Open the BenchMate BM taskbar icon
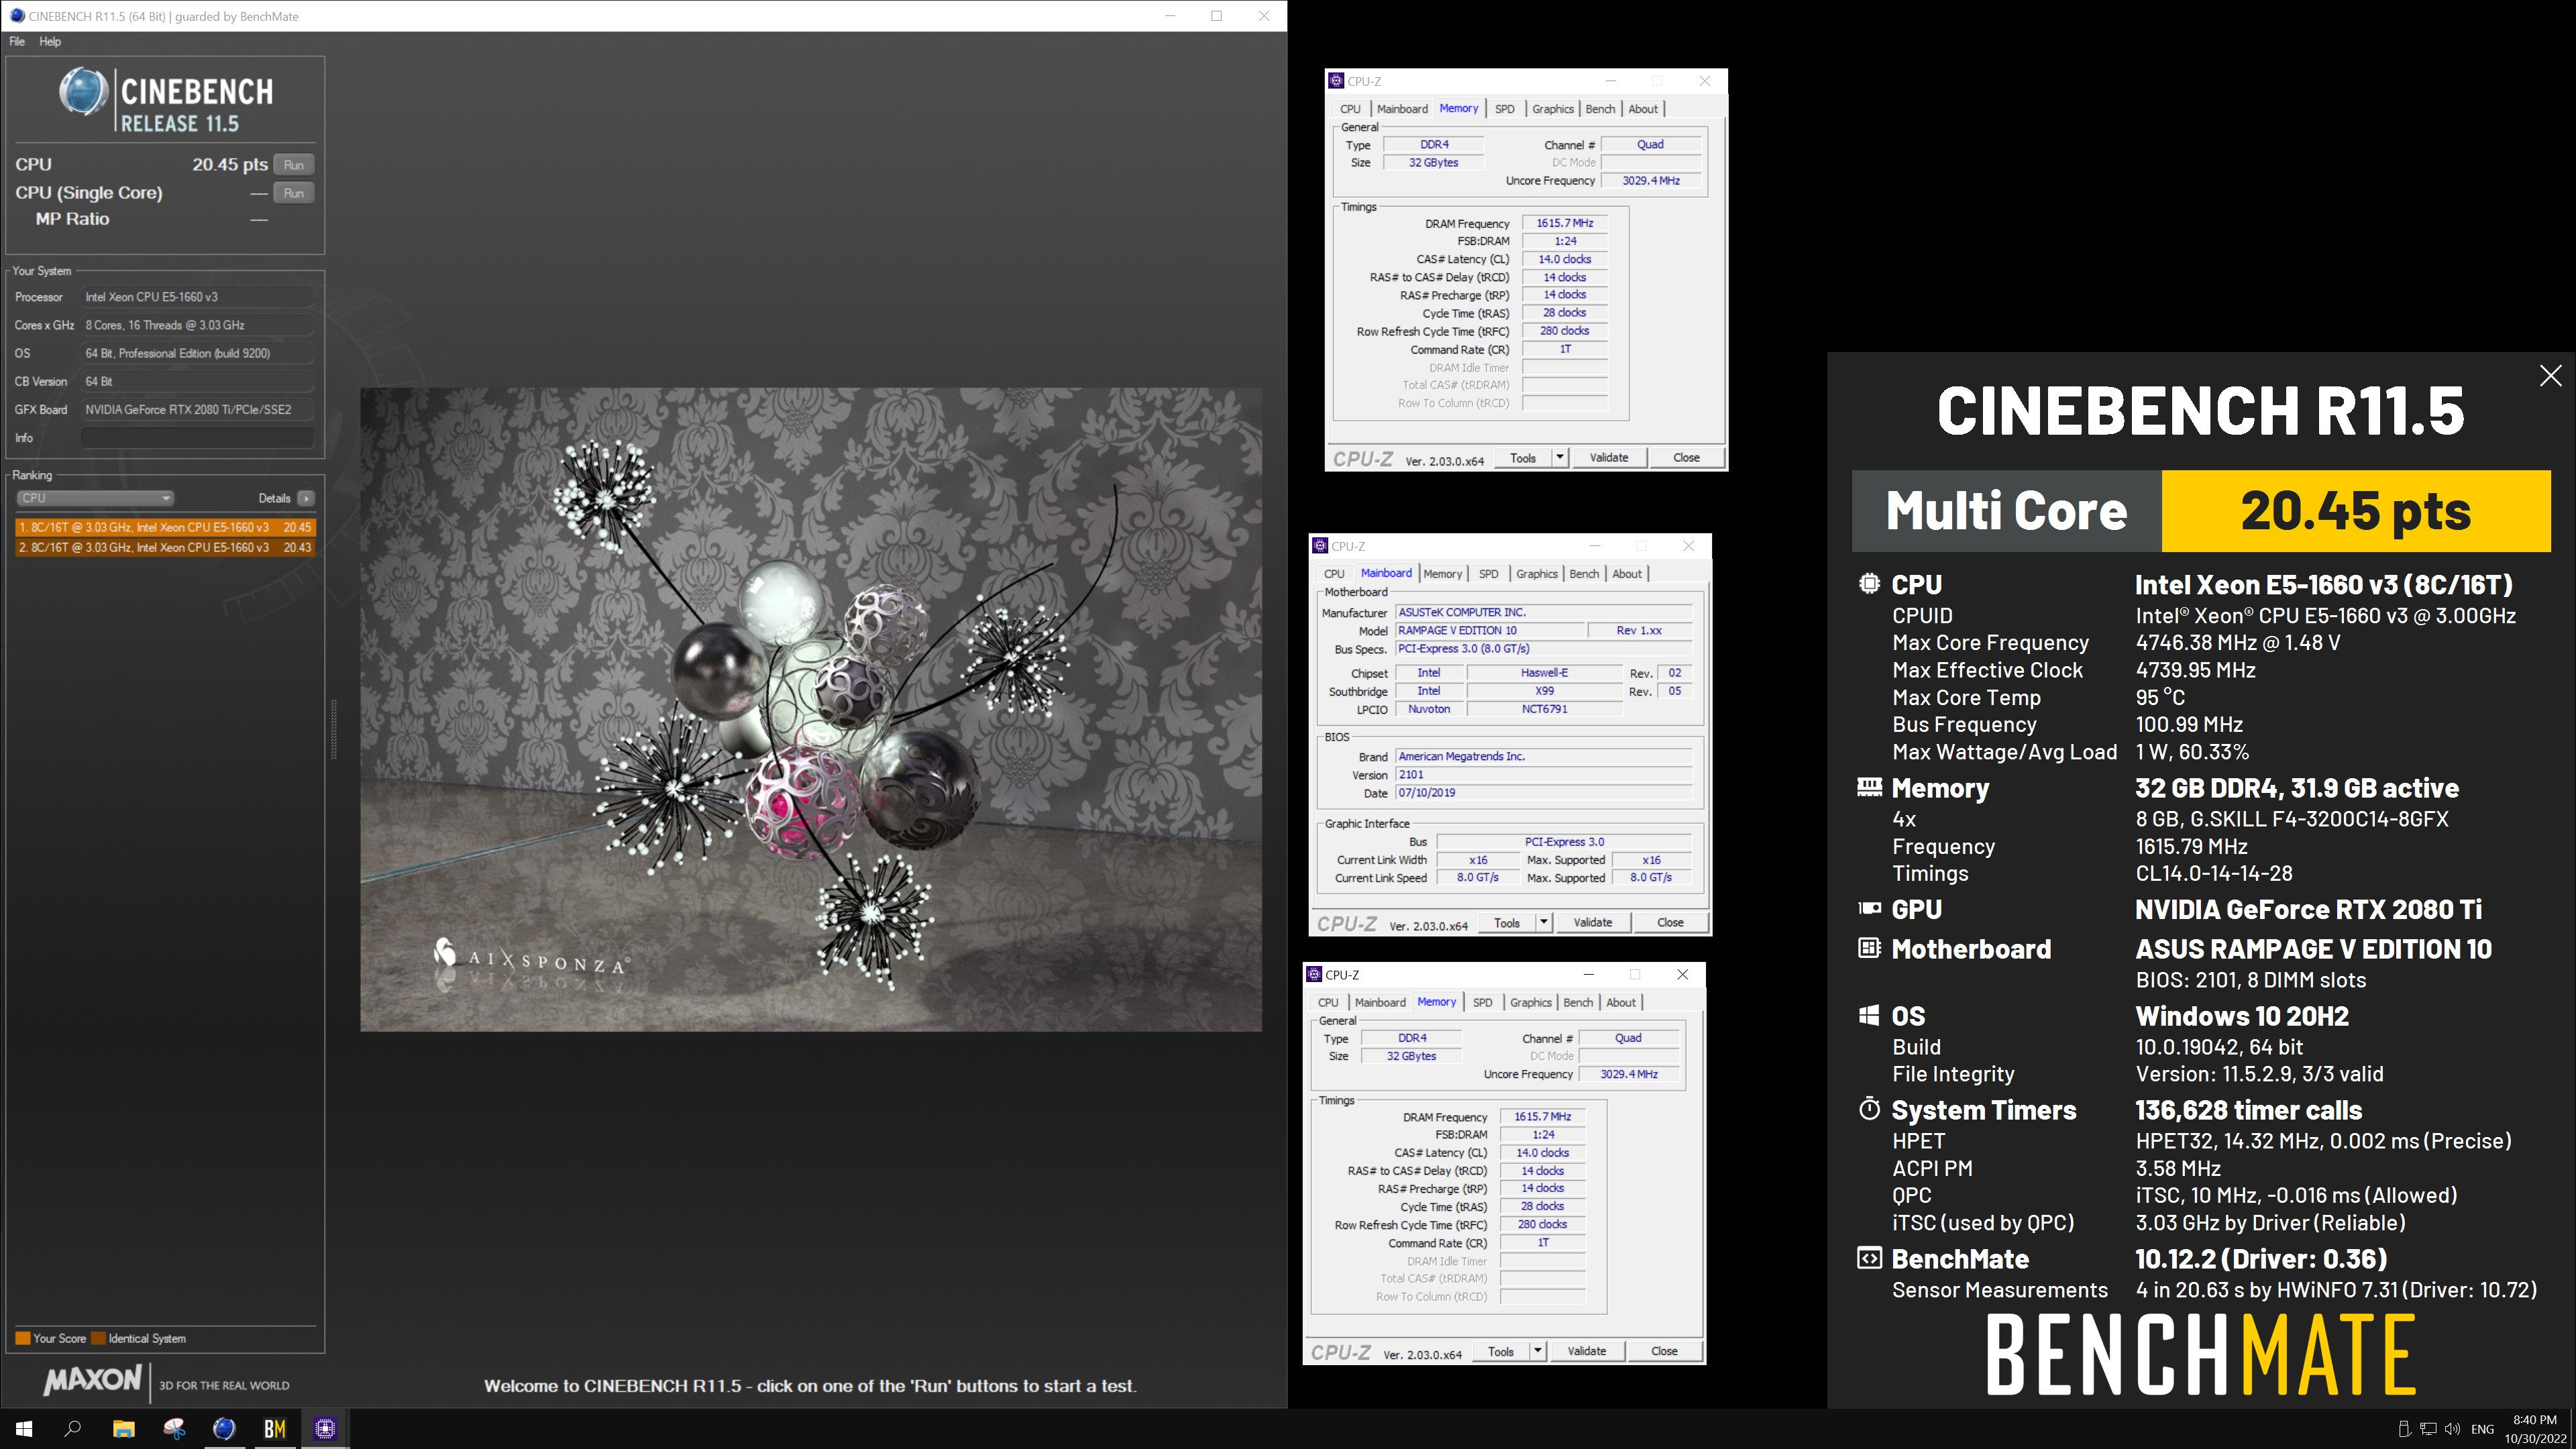 pyautogui.click(x=275, y=1429)
